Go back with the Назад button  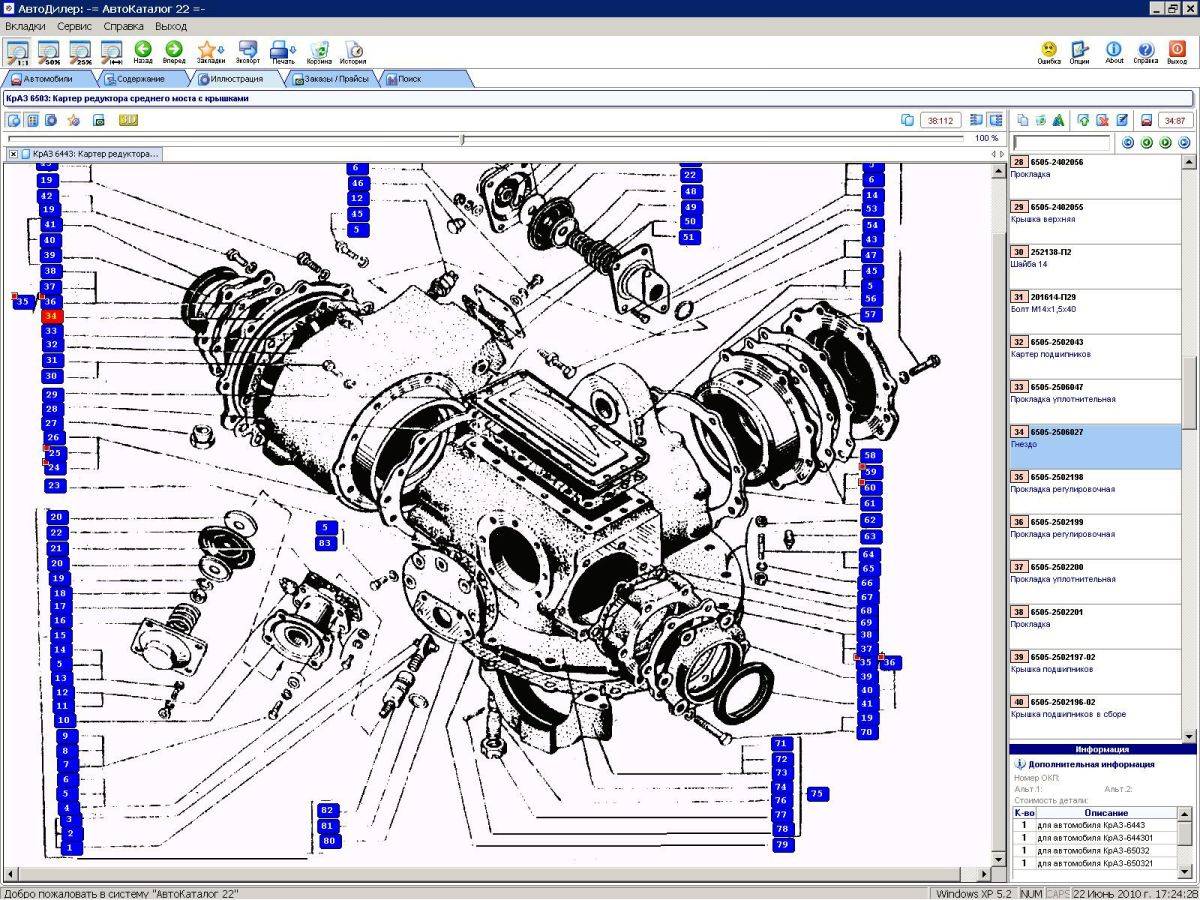coord(143,52)
